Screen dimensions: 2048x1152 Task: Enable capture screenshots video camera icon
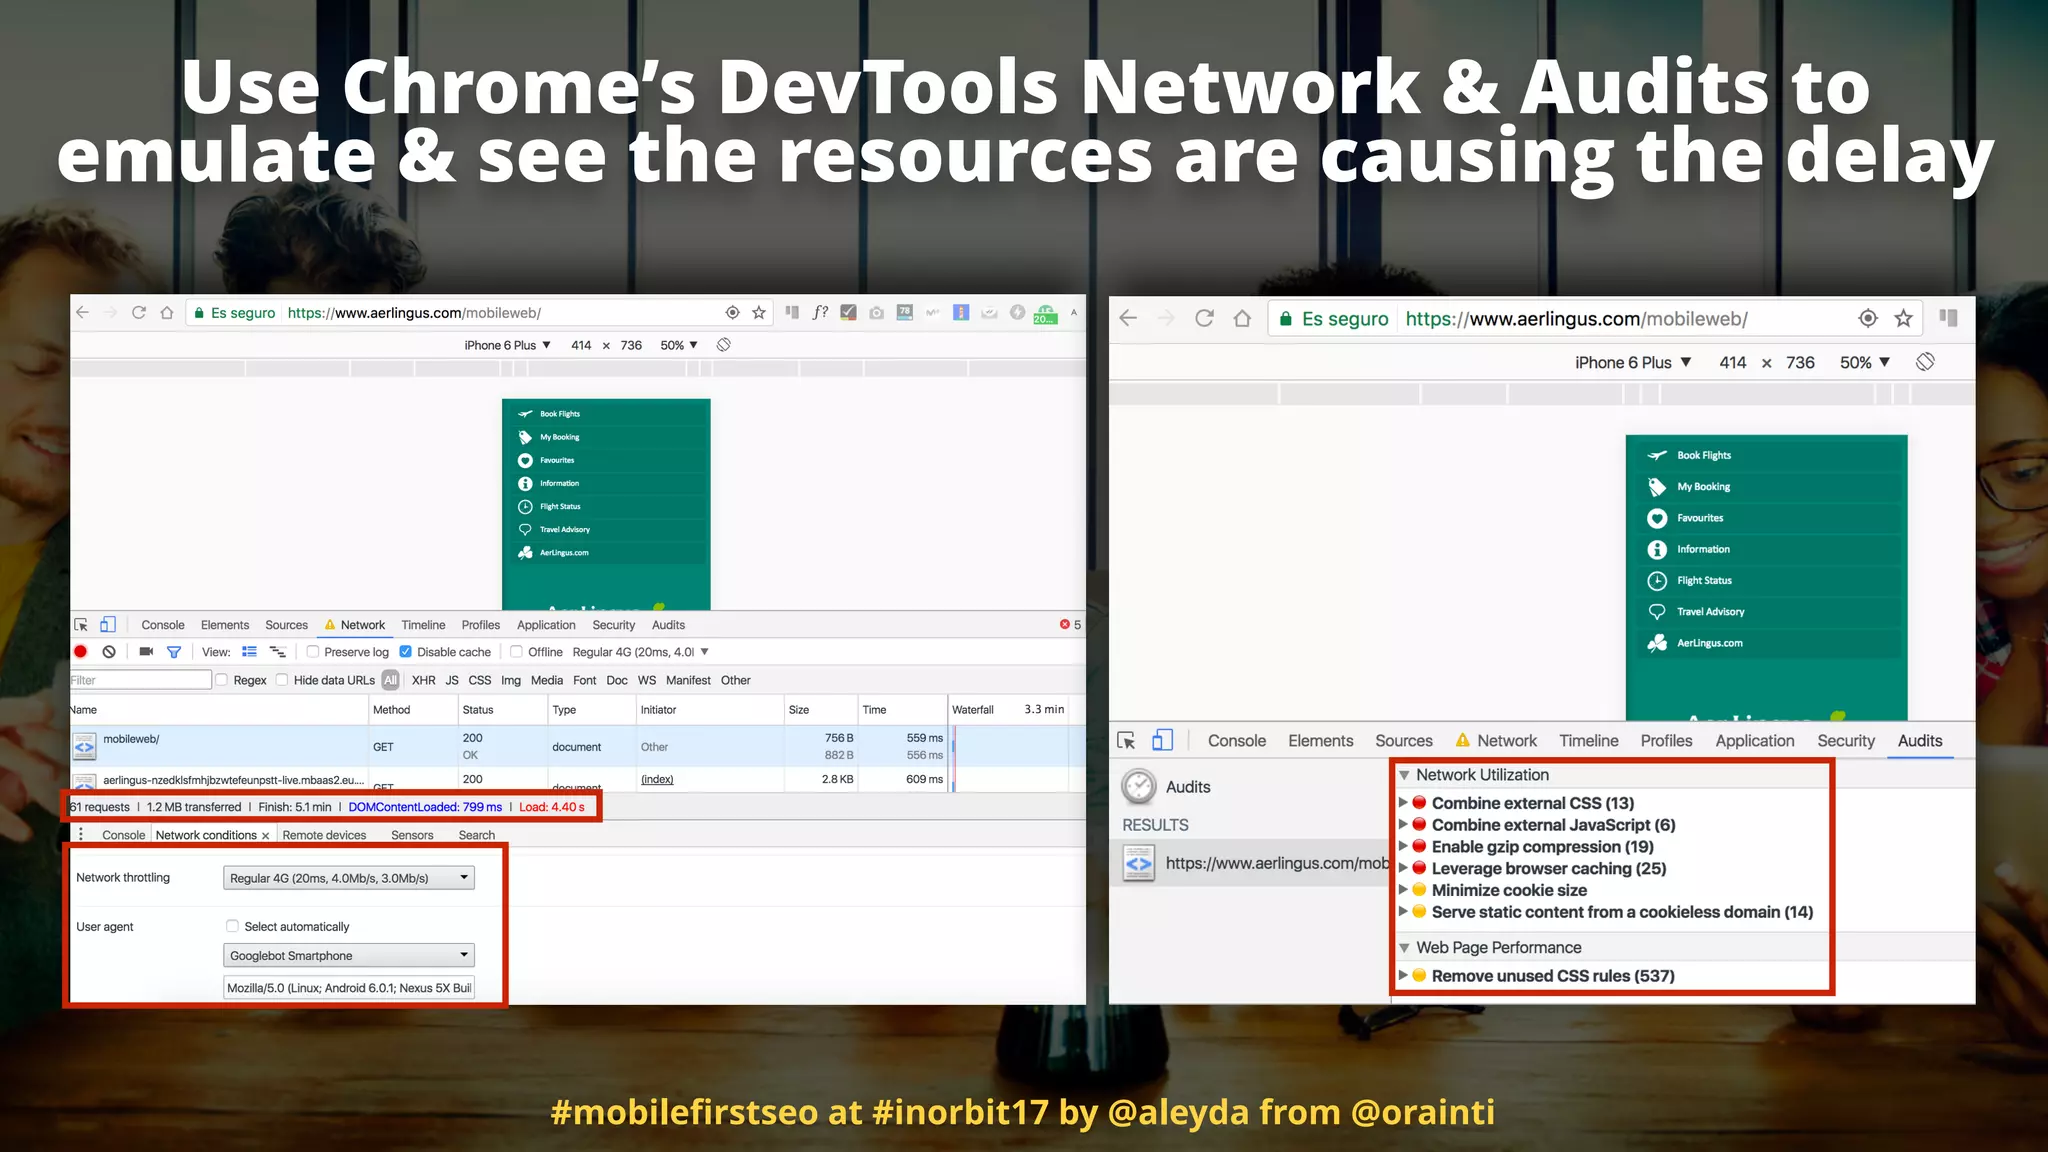[146, 652]
